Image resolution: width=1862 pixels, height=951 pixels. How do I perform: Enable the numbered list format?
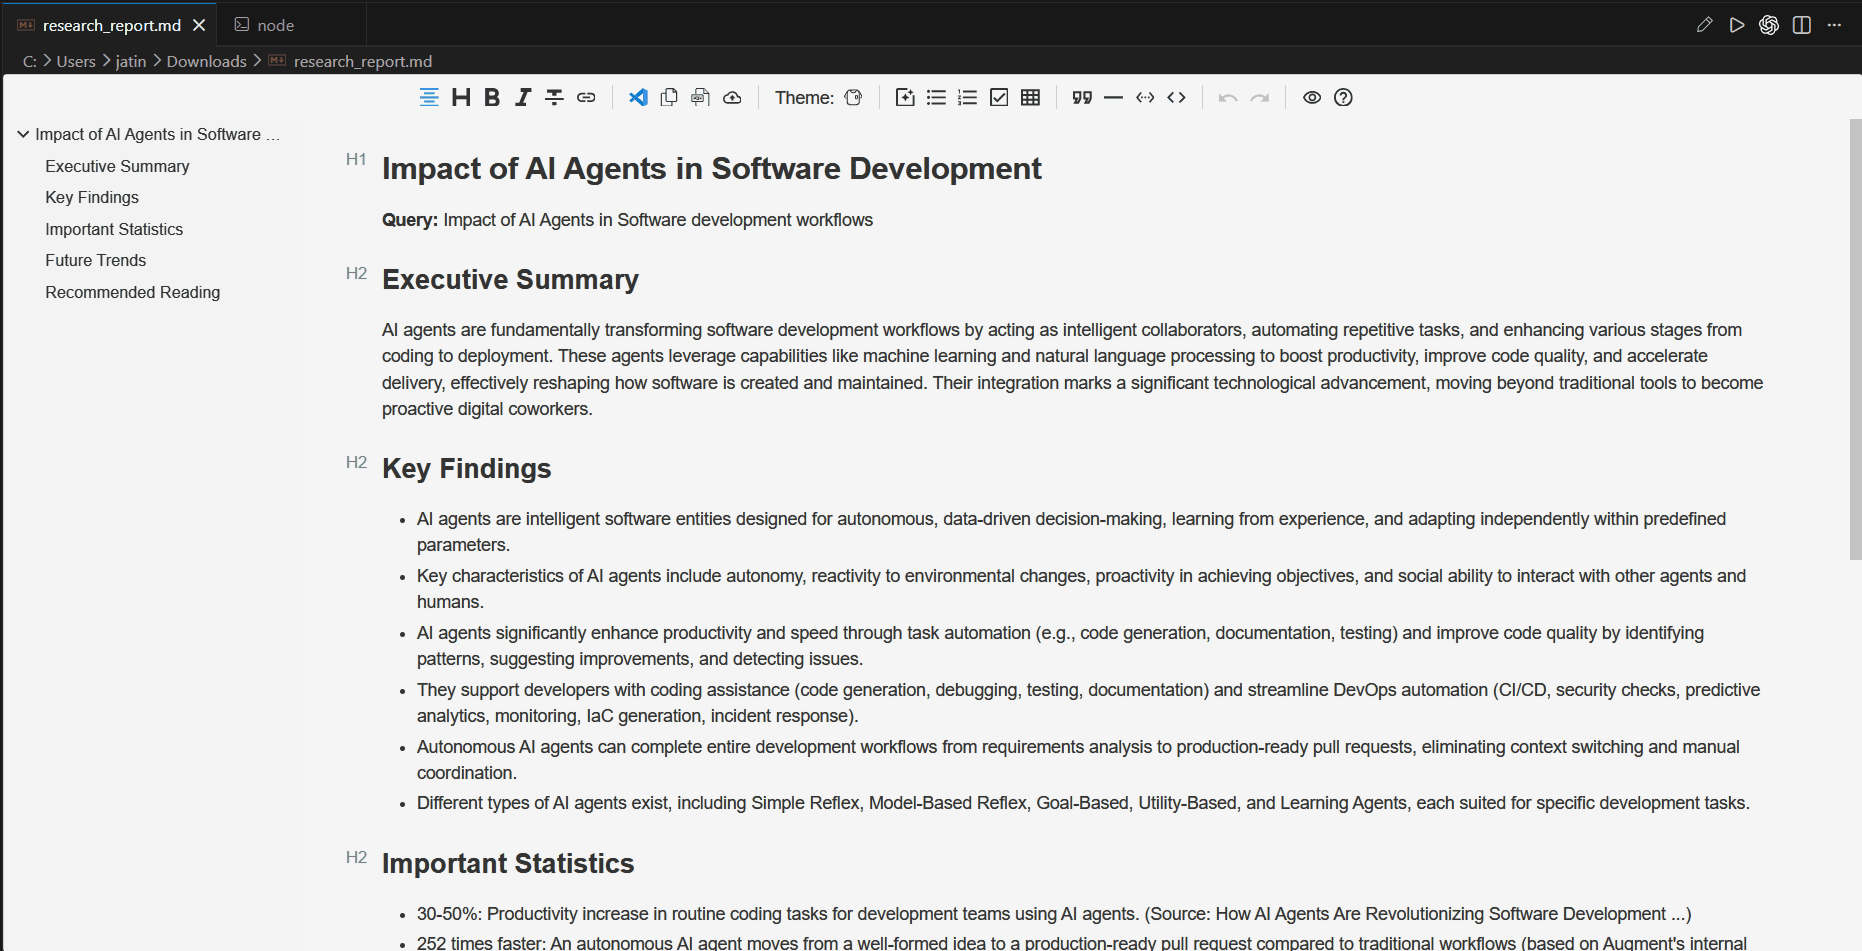[x=966, y=97]
